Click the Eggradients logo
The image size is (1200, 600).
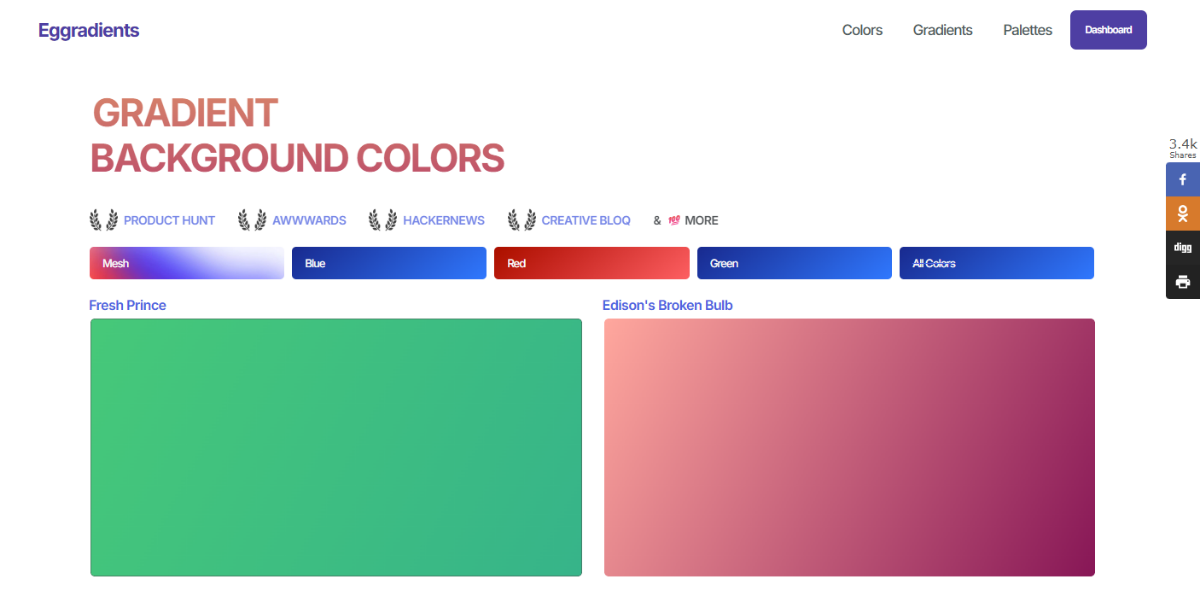point(88,30)
